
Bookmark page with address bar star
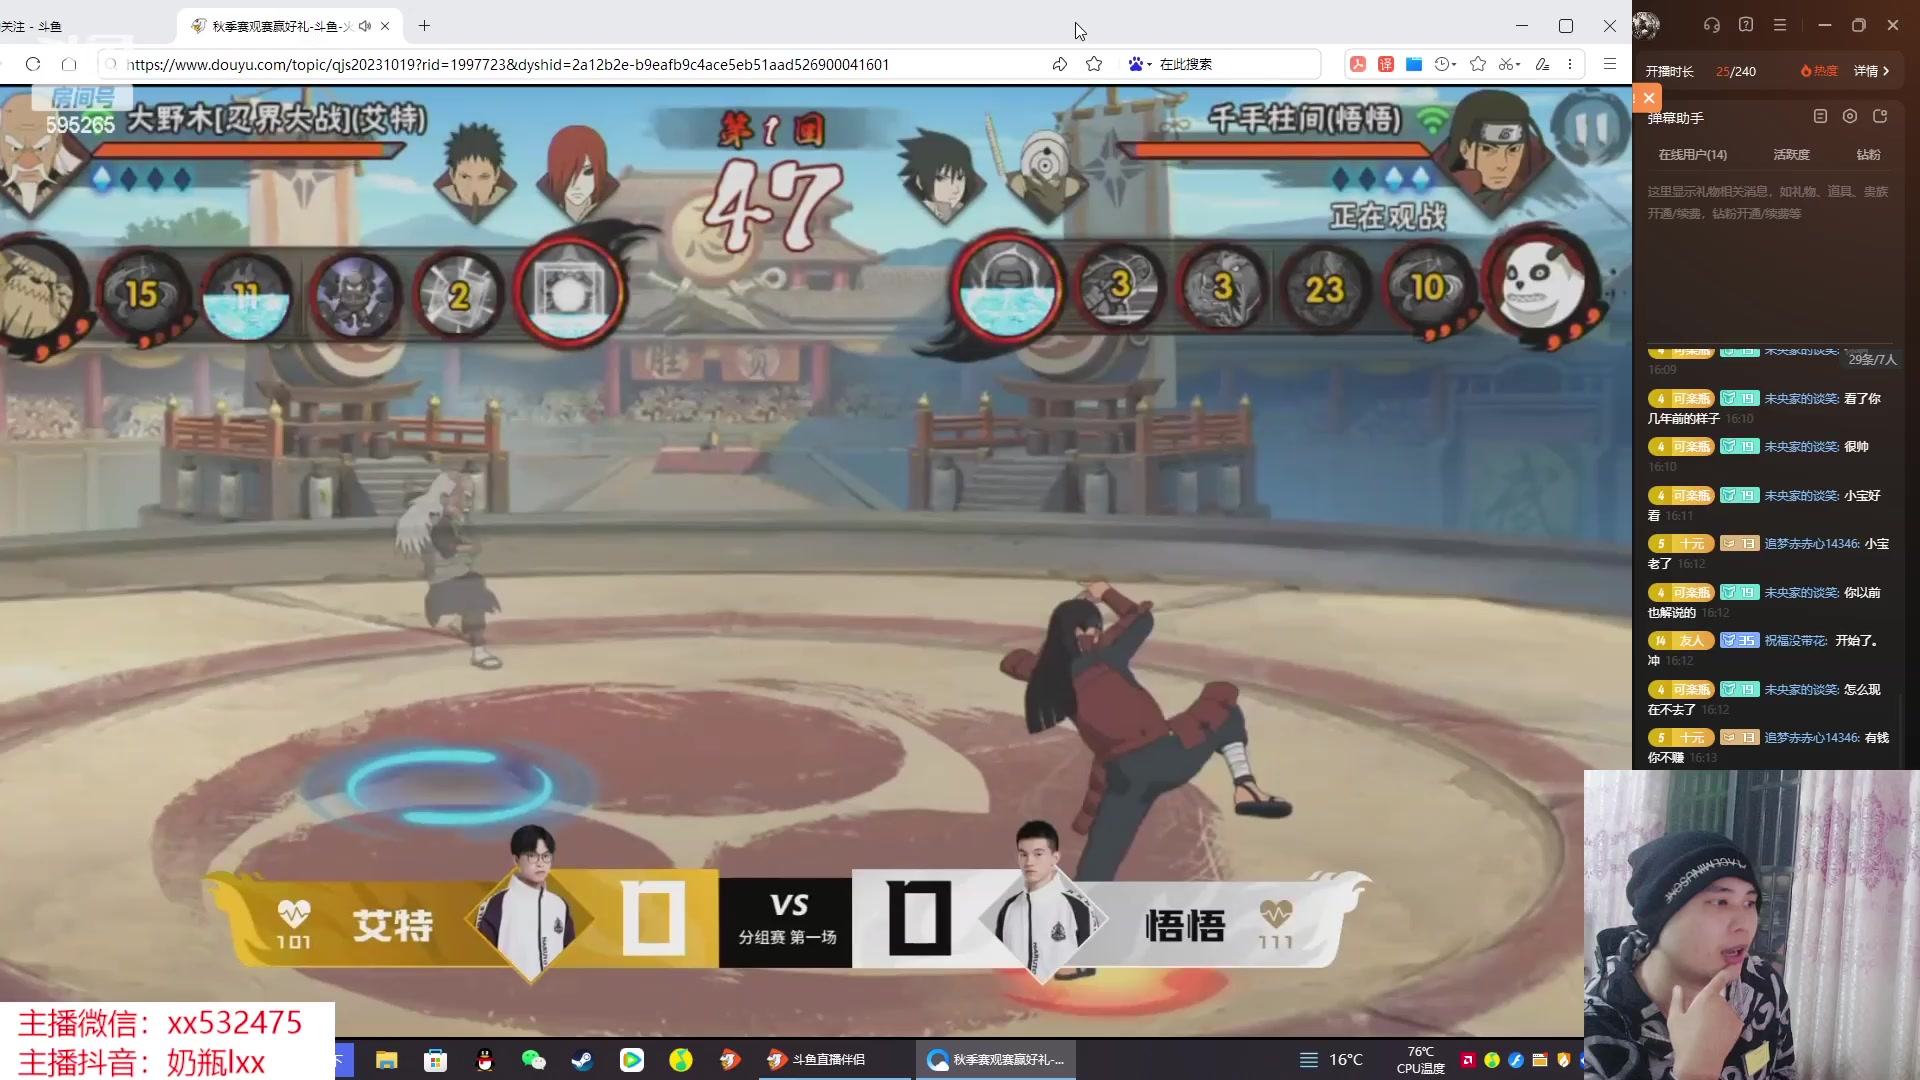coord(1094,64)
